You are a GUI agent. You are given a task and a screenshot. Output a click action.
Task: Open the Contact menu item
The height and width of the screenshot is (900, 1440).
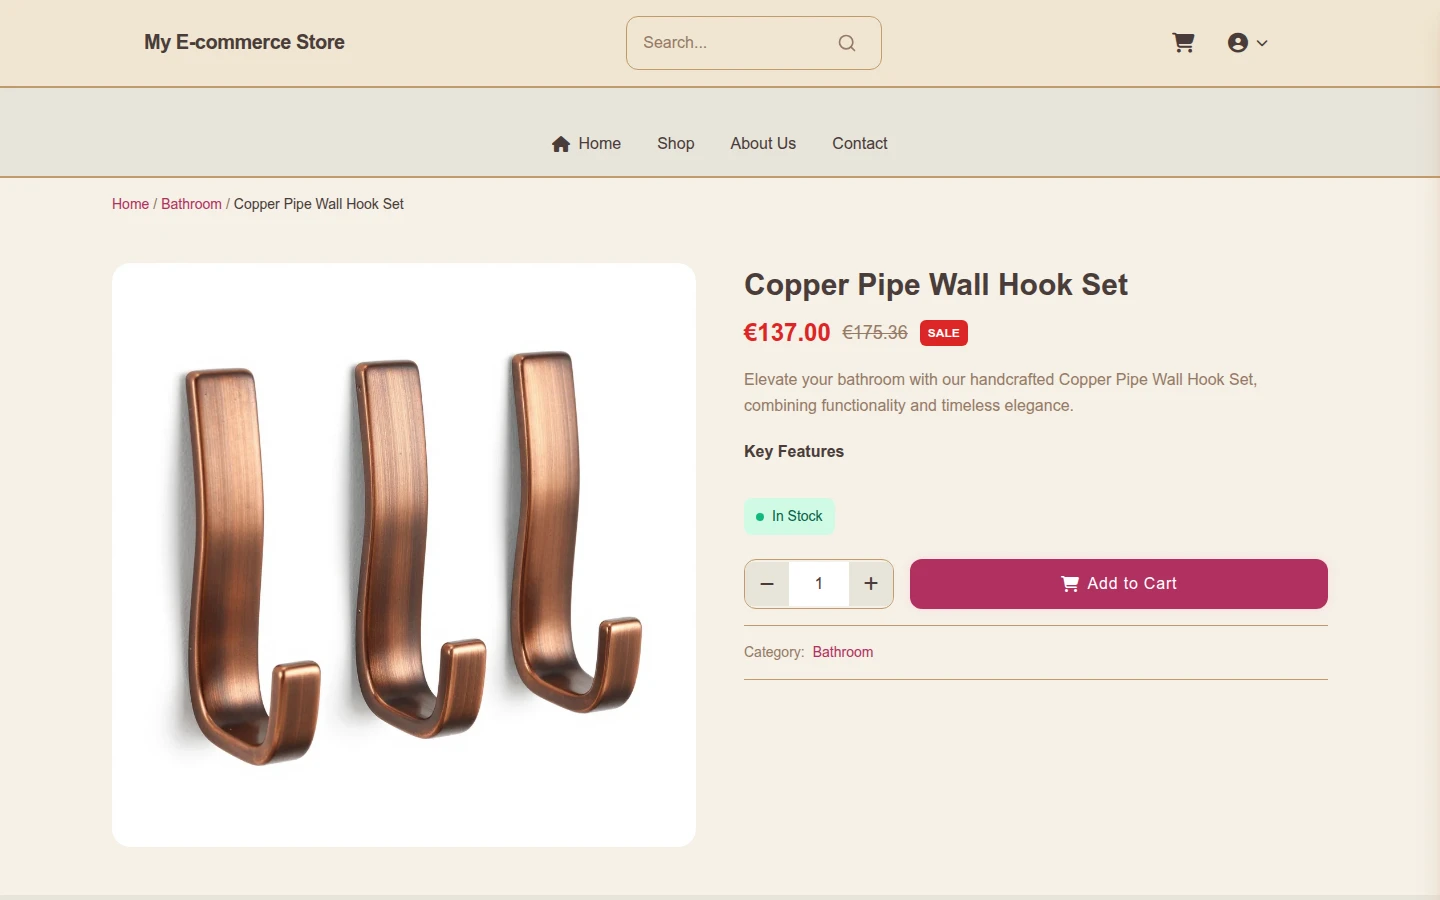pos(860,144)
